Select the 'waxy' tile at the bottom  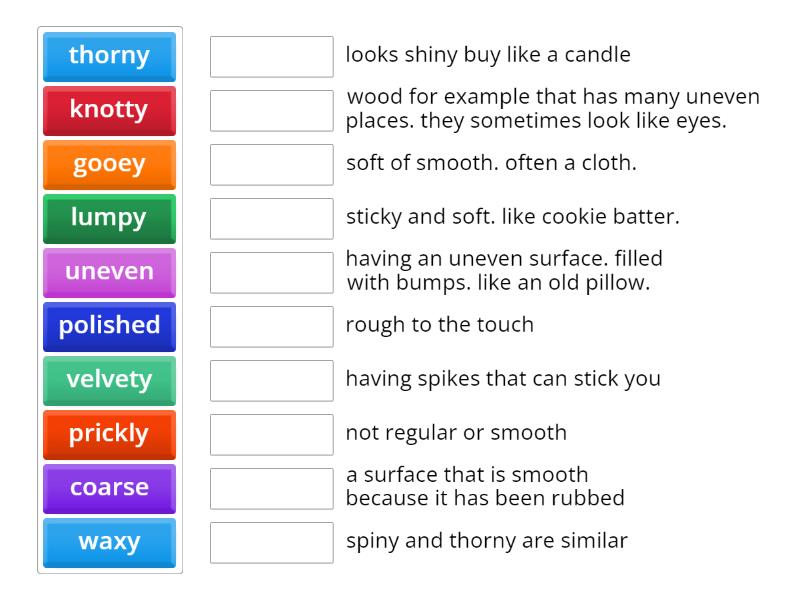[109, 542]
